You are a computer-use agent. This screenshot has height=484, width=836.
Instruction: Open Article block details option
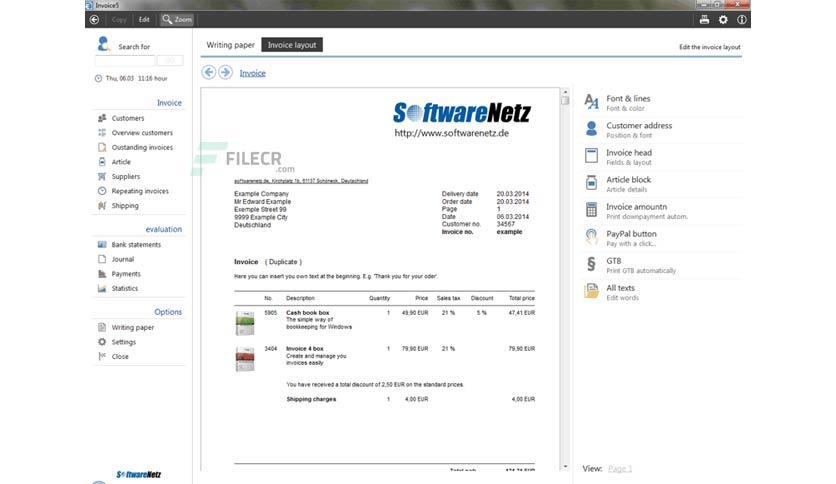661,184
